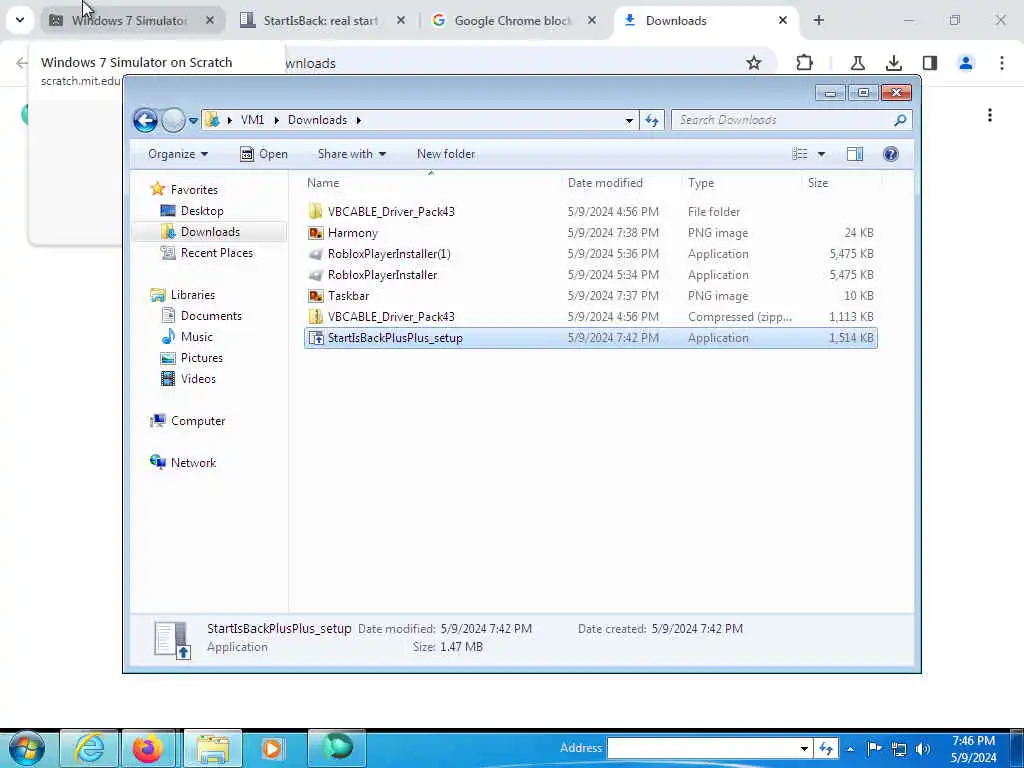Select the Harmony PNG image
1024x768 pixels.
pos(591,232)
